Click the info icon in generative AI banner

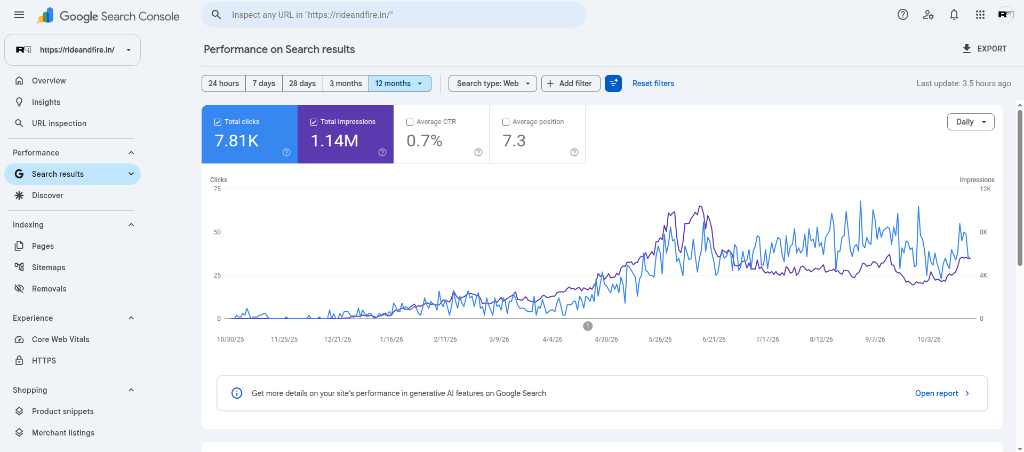[x=236, y=393]
